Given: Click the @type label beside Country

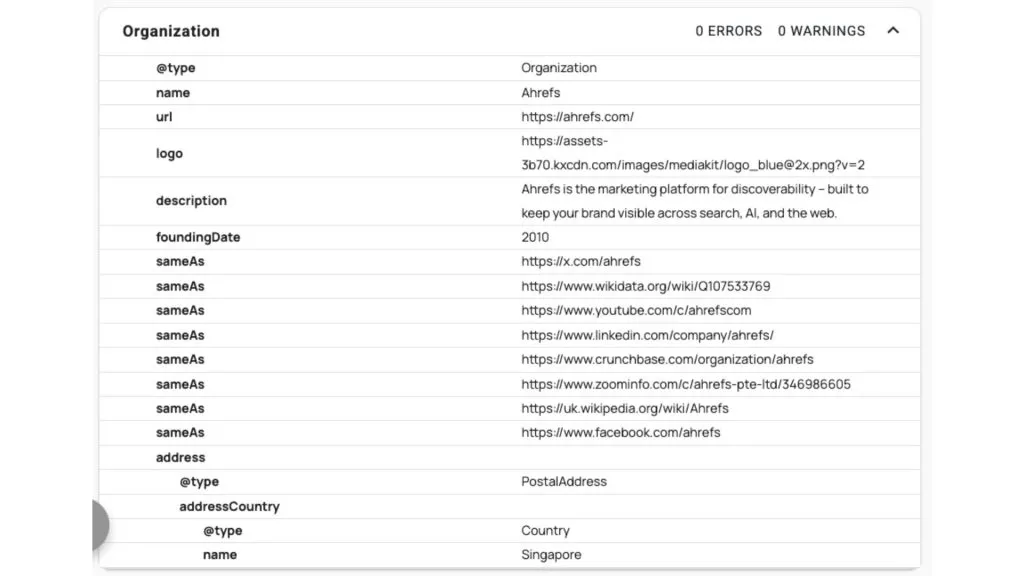Looking at the screenshot, I should [223, 530].
